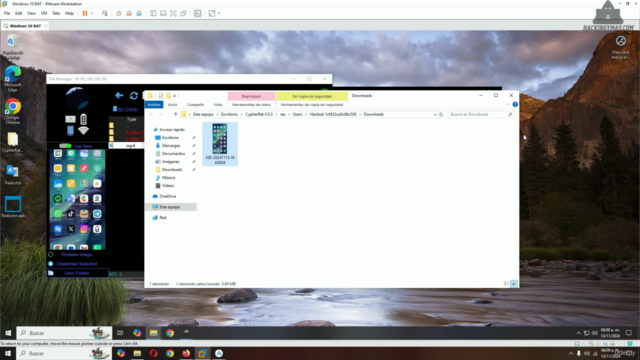Click the Reproducir contextual tab header
640x360 pixels.
tap(251, 96)
